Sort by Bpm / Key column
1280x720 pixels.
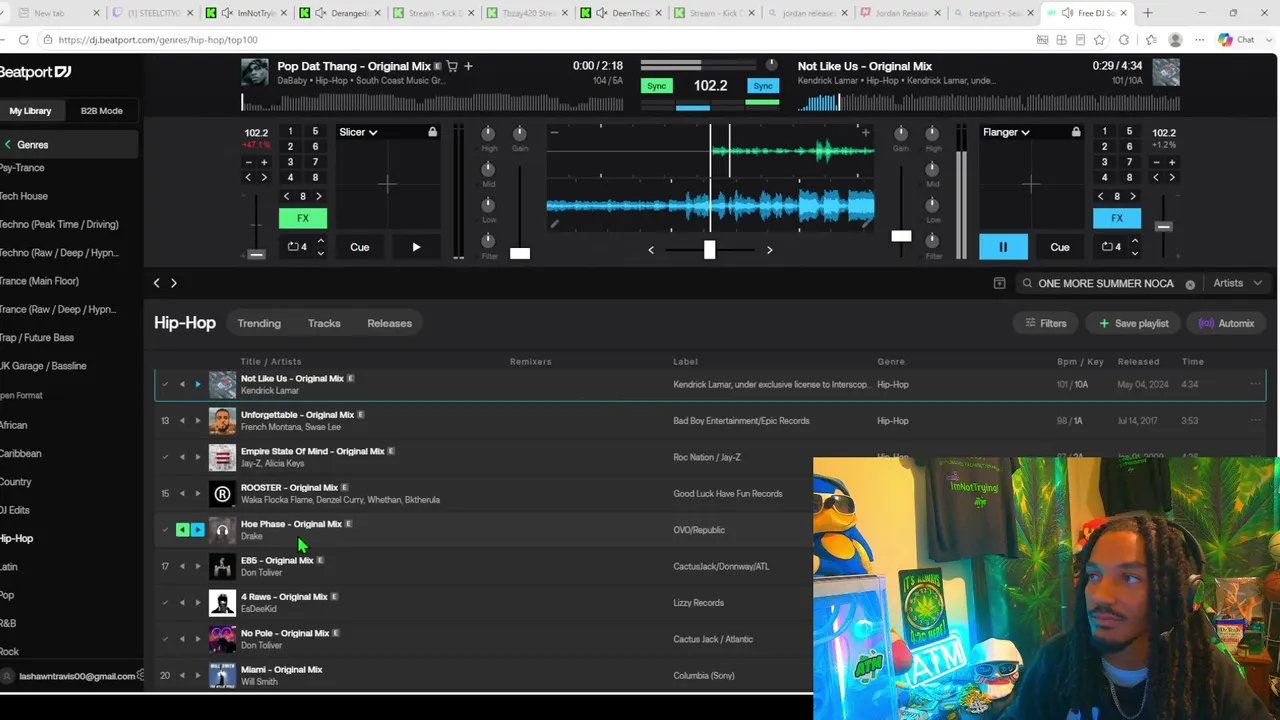pos(1080,361)
